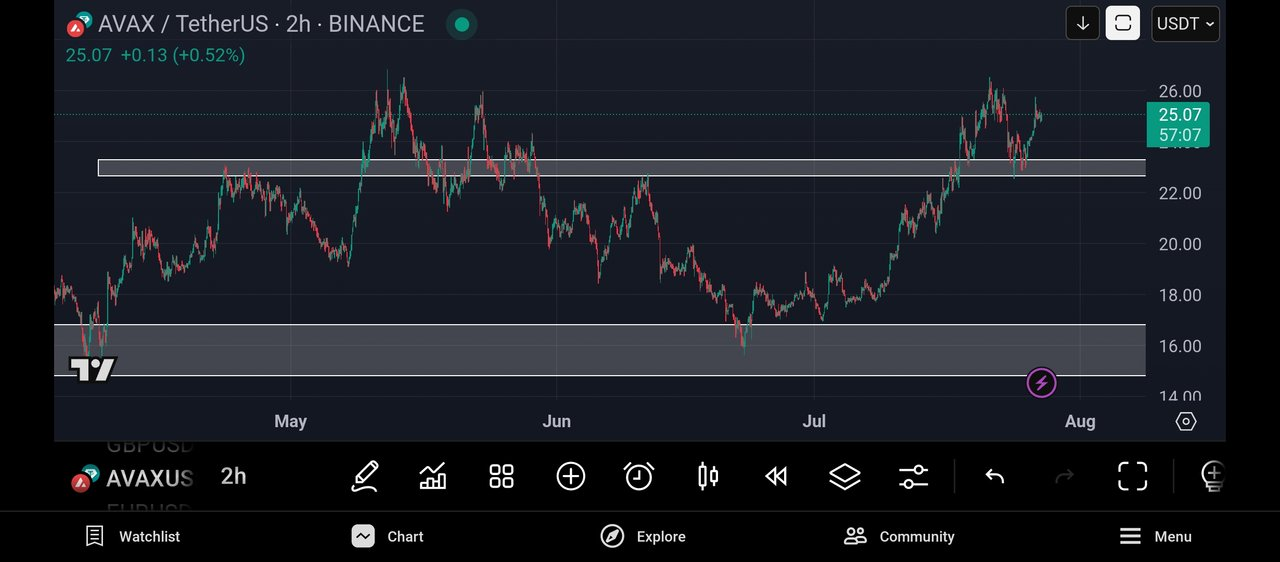Tap the Jul label on time axis

coord(814,421)
